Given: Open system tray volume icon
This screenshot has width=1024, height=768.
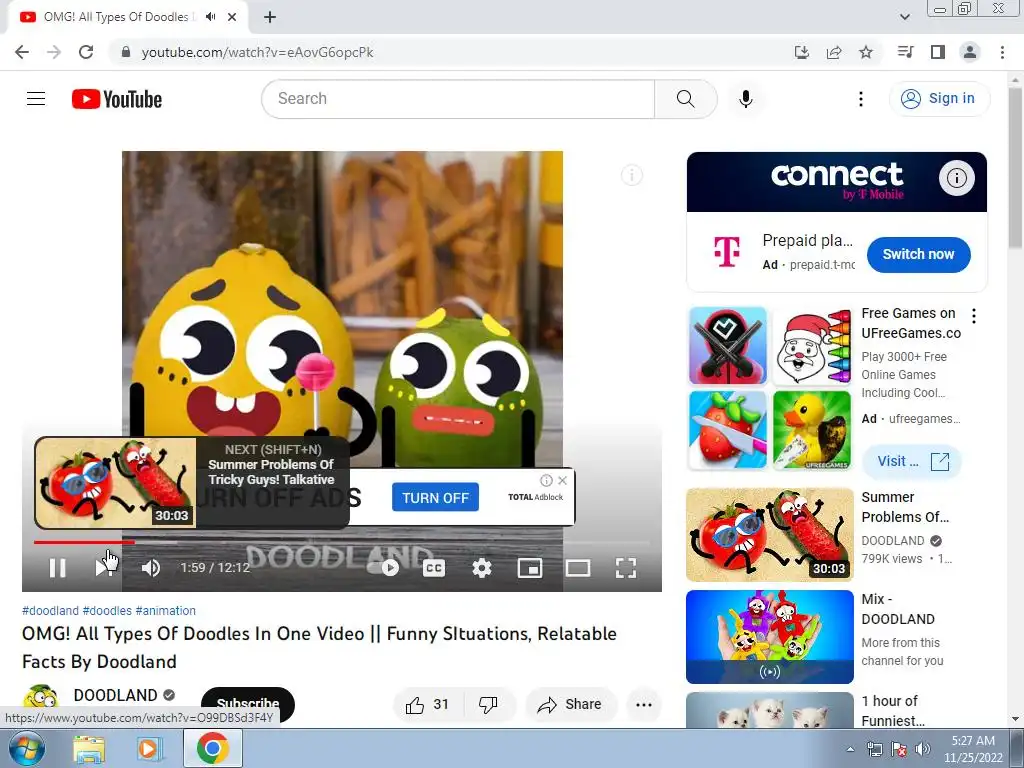Looking at the screenshot, I should (923, 749).
